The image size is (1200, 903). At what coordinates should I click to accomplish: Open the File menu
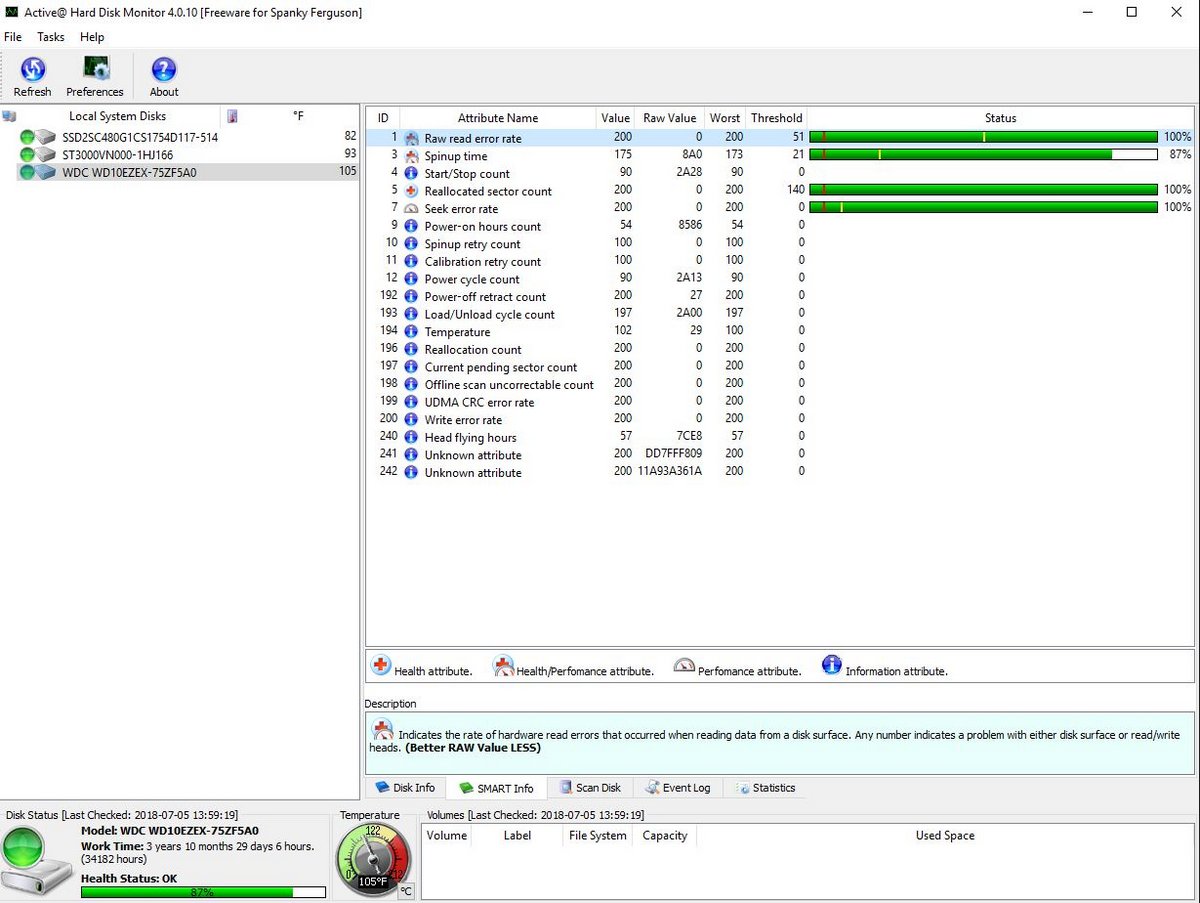point(13,37)
